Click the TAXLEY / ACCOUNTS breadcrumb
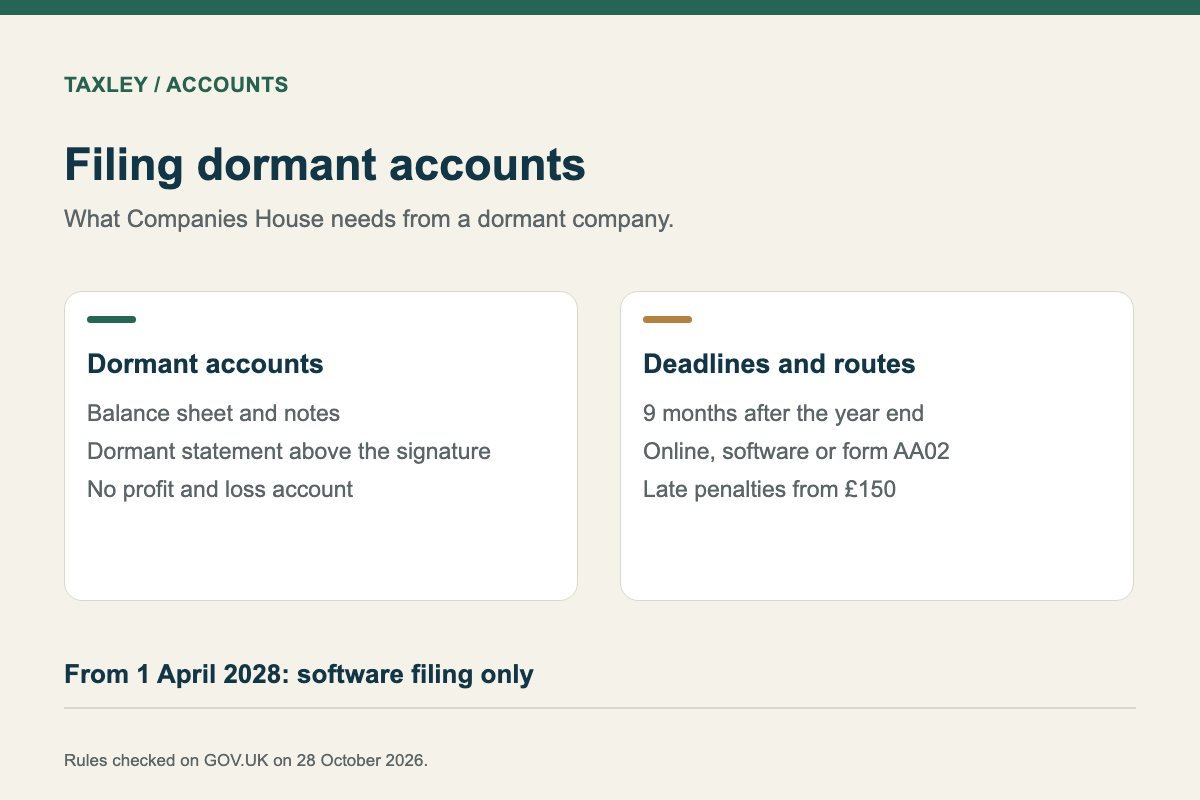This screenshot has height=800, width=1200. [x=176, y=85]
